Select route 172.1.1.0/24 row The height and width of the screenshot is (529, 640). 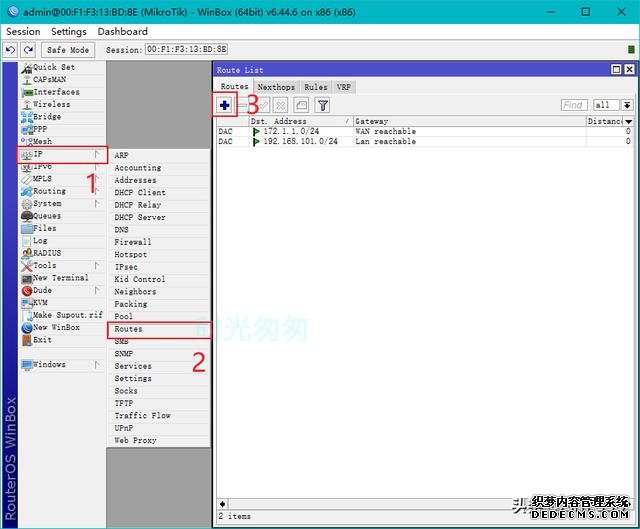(424, 131)
